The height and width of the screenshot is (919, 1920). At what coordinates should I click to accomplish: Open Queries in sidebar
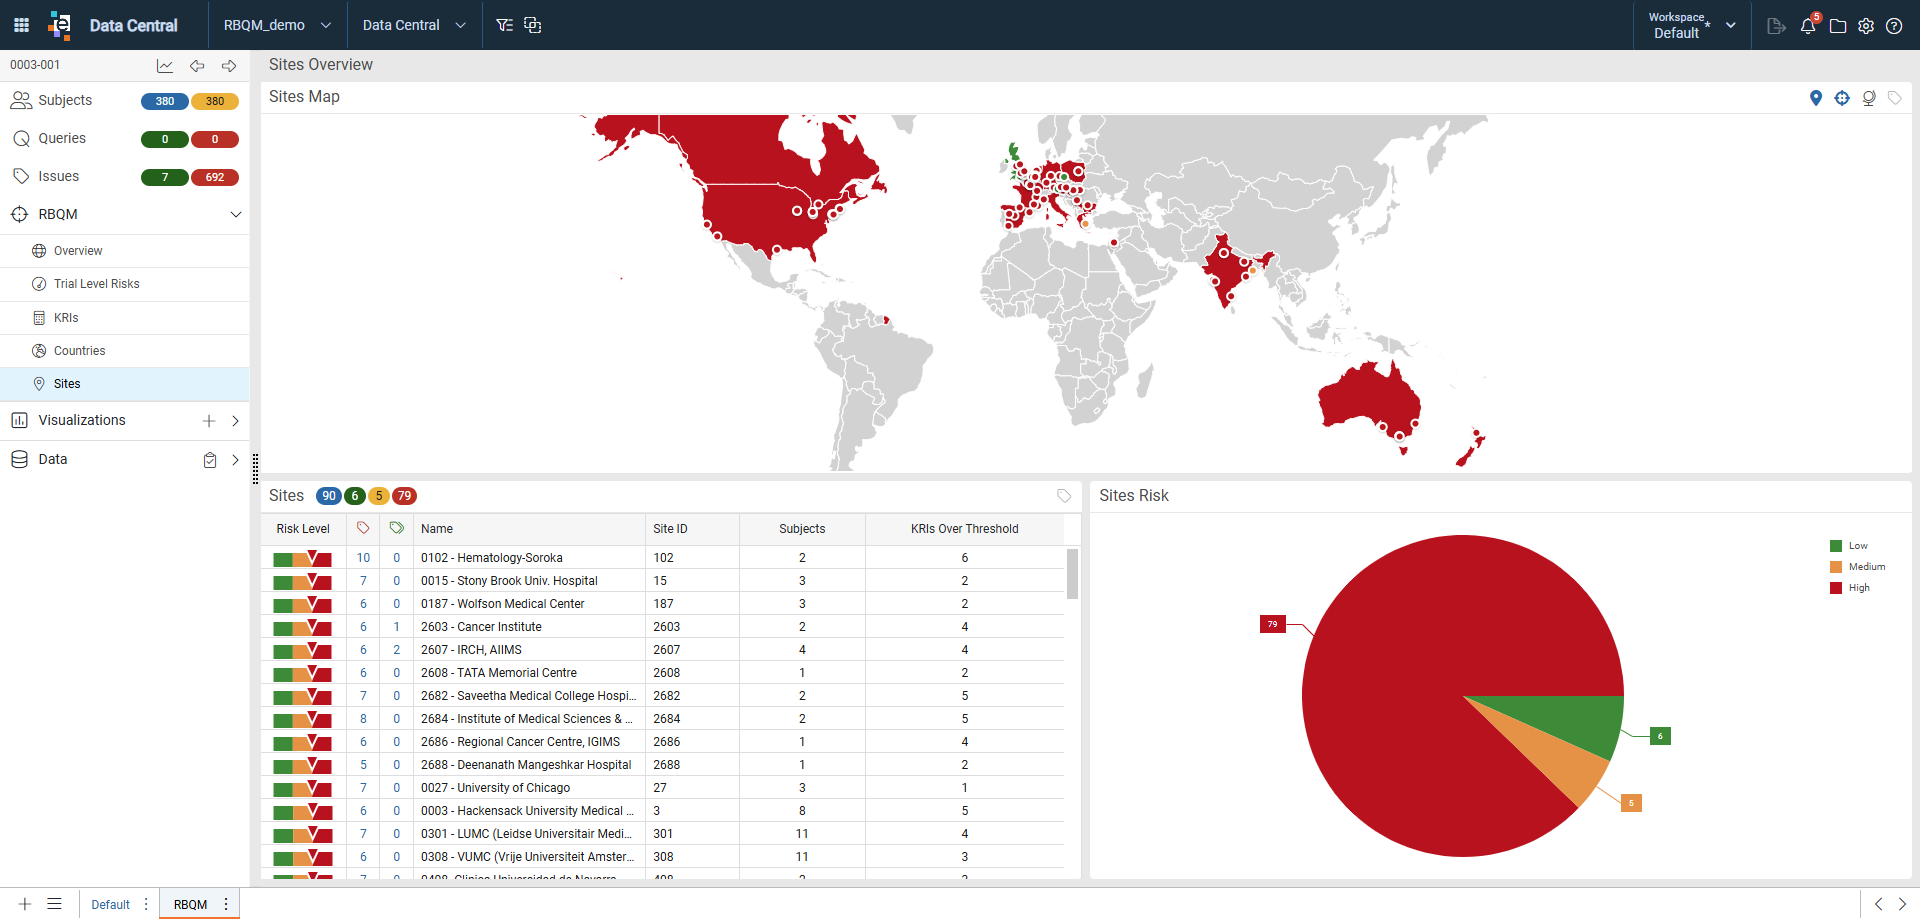click(x=62, y=138)
